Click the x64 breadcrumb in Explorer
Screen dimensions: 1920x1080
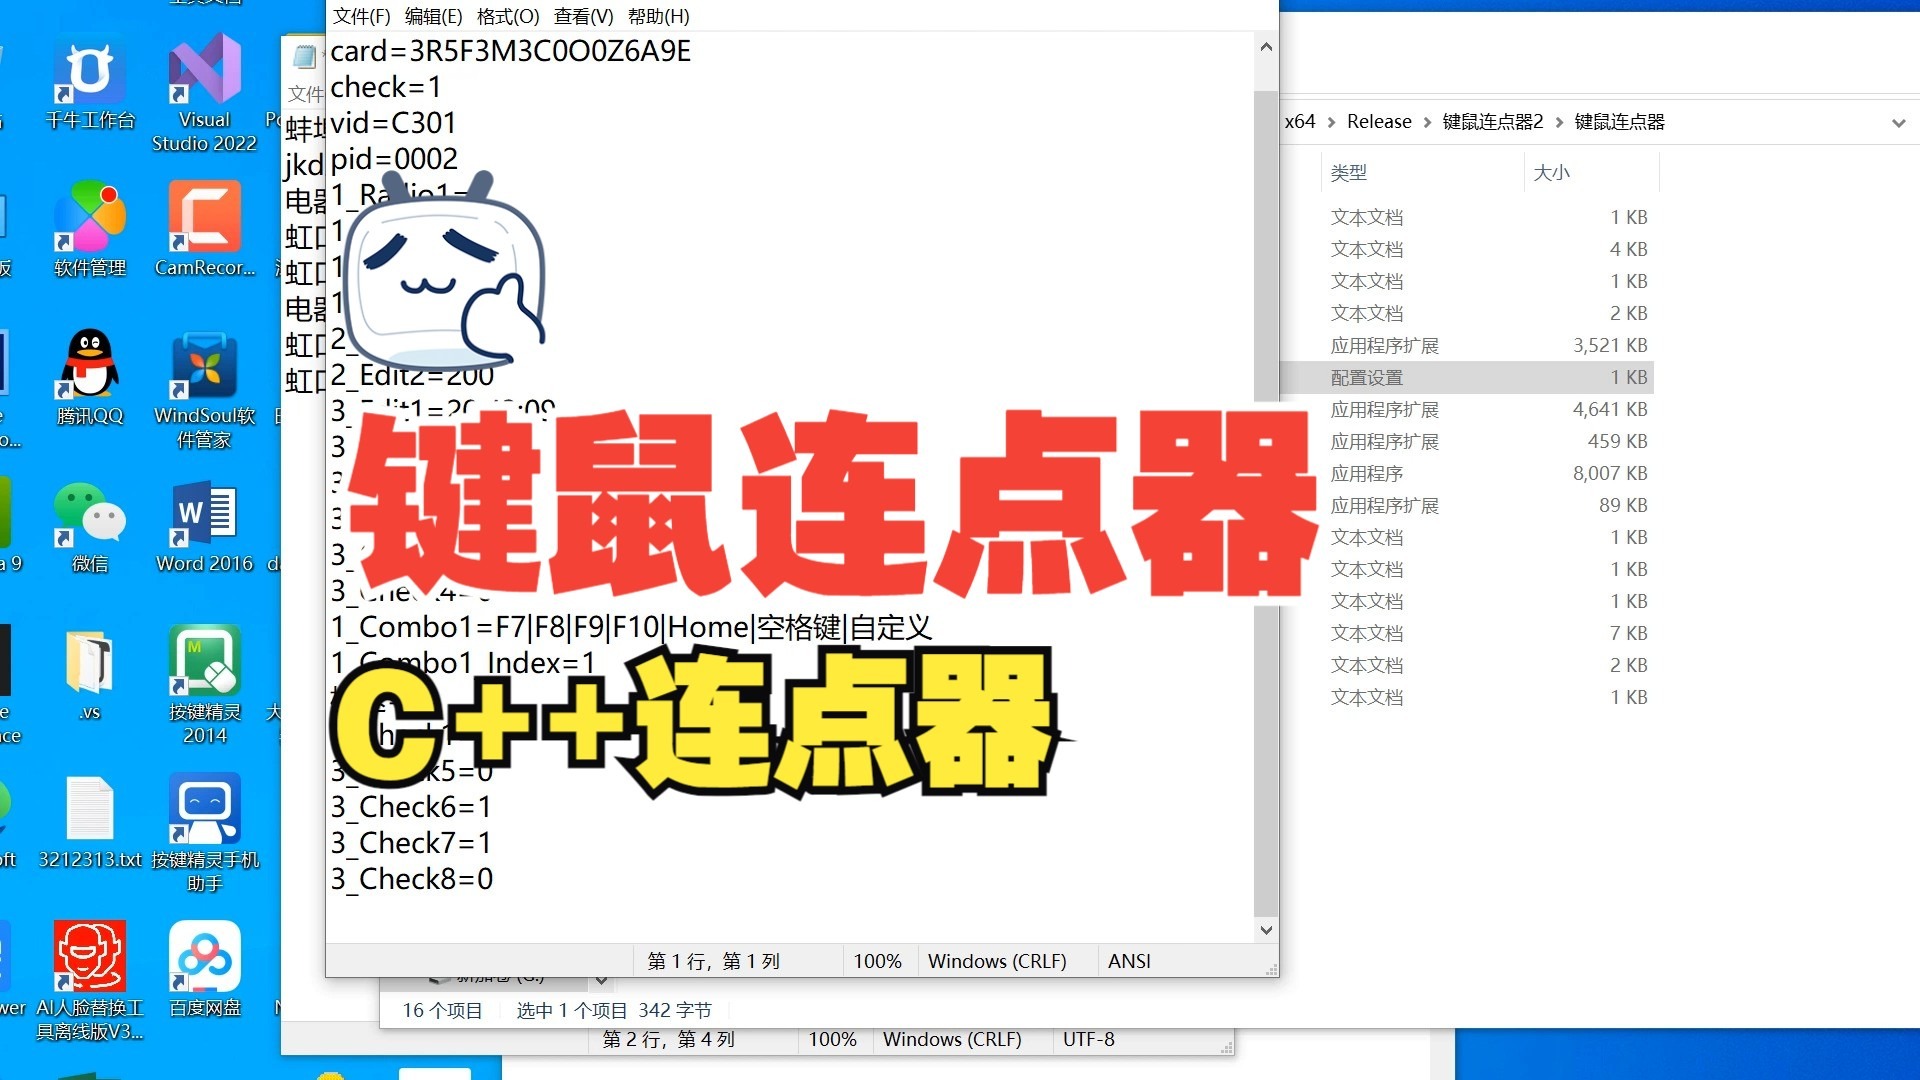(1300, 121)
